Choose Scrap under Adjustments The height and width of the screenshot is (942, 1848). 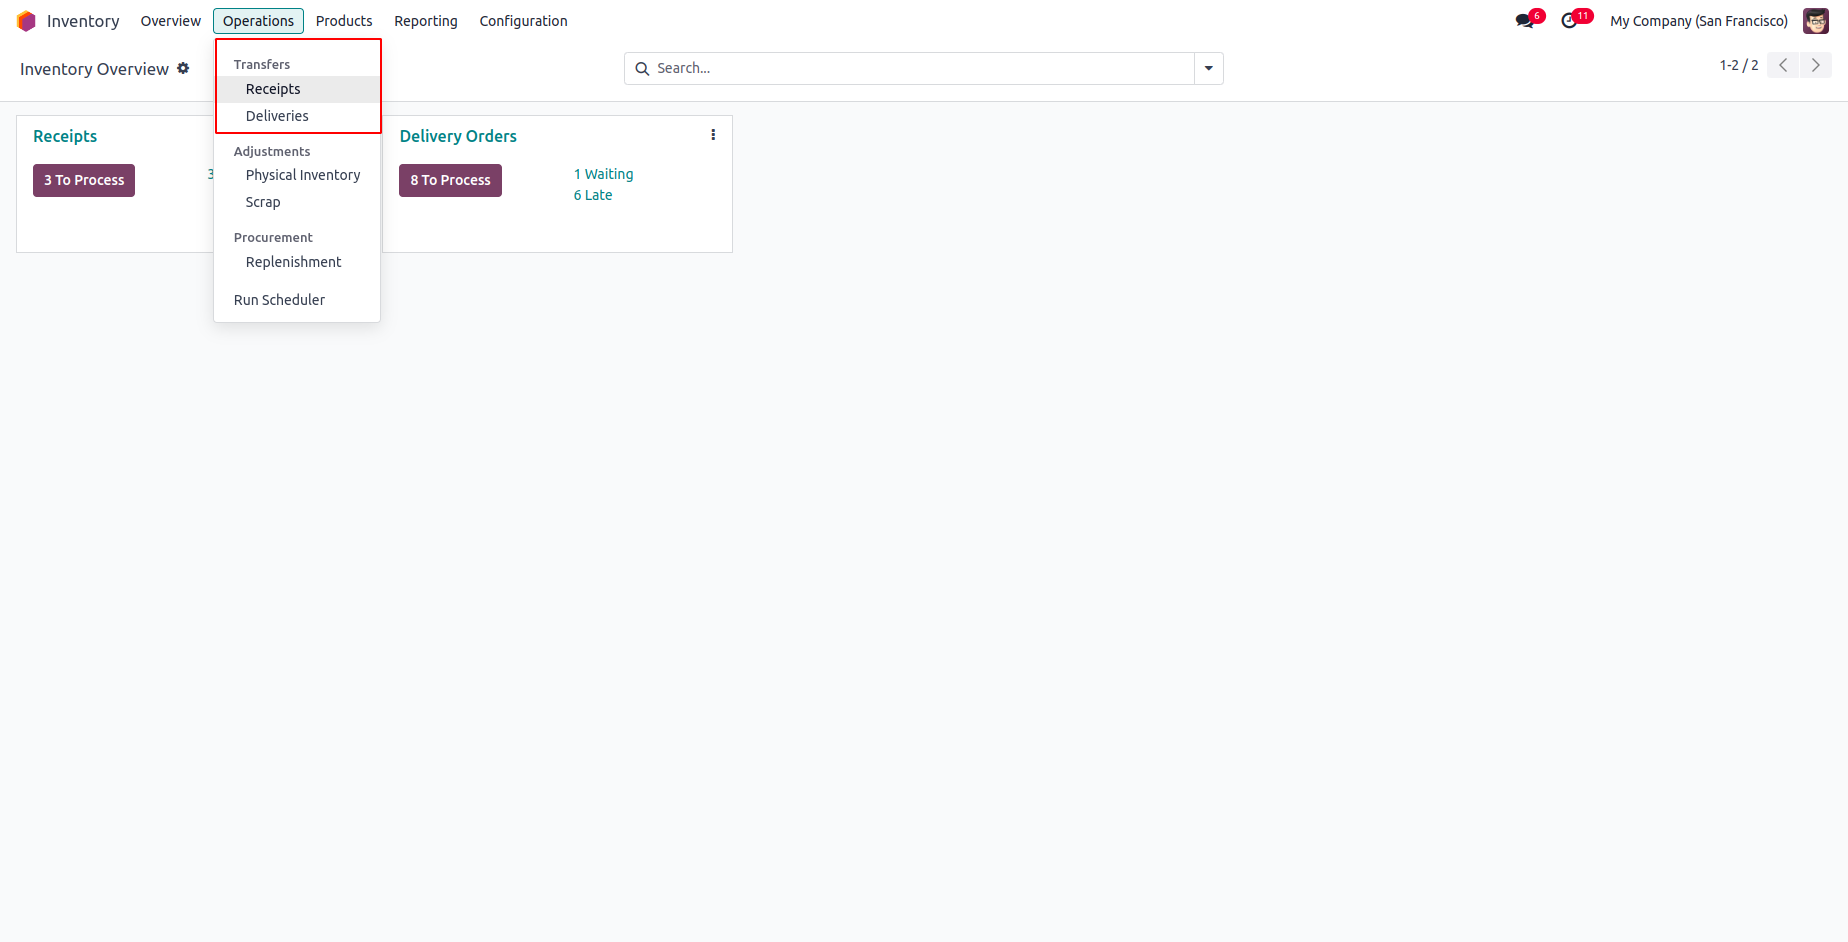297,202
